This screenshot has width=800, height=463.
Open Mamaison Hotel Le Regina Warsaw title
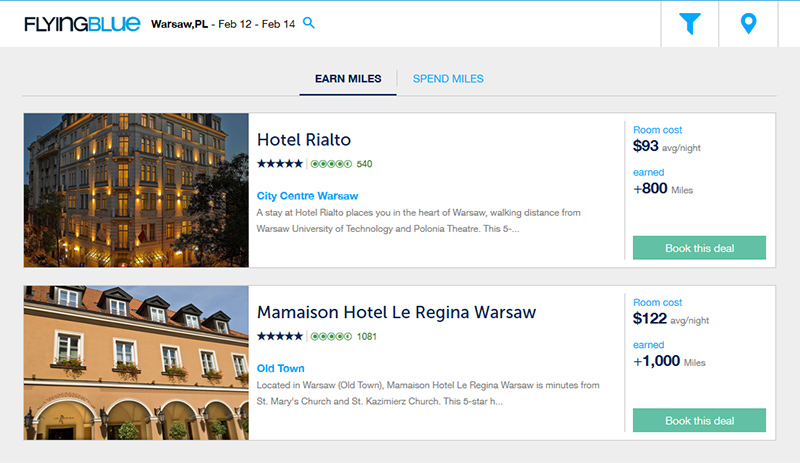click(x=396, y=312)
